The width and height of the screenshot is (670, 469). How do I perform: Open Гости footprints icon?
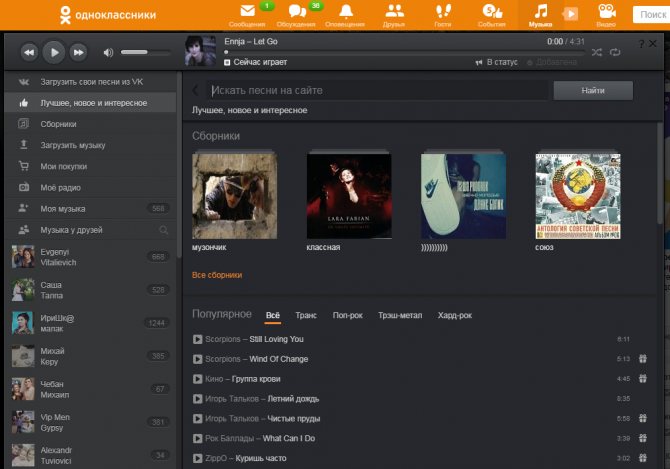pos(443,11)
